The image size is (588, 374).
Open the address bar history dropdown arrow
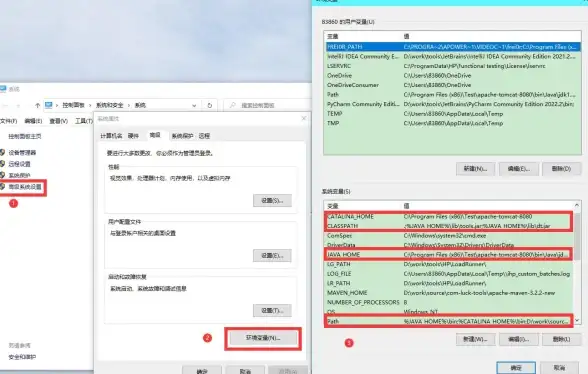(194, 105)
